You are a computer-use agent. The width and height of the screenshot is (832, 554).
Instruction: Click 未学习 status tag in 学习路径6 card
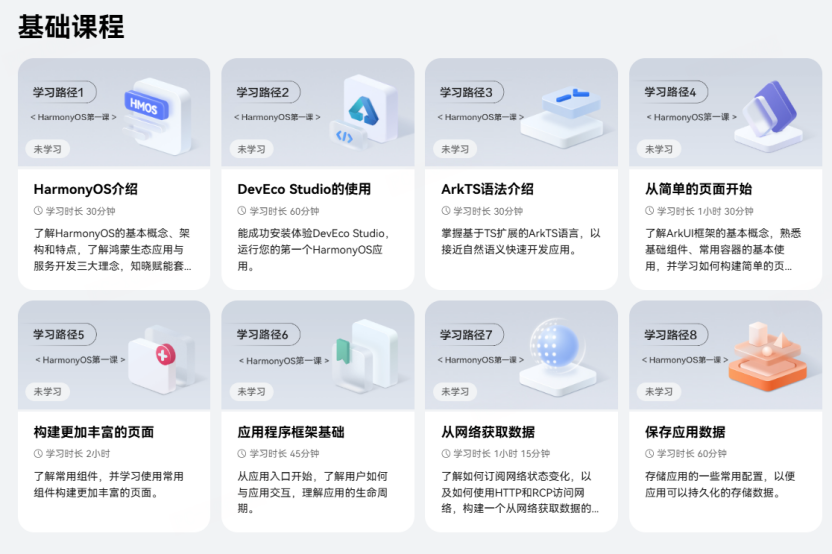pos(252,392)
